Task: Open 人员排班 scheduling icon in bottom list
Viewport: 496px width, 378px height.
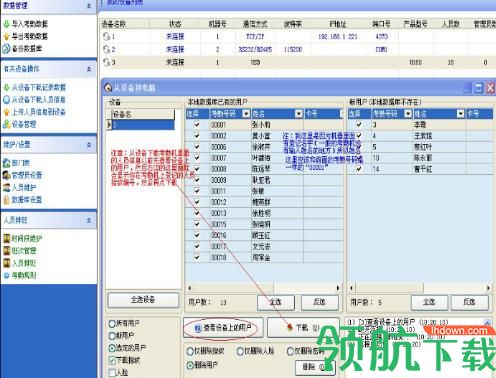Action: 6,263
